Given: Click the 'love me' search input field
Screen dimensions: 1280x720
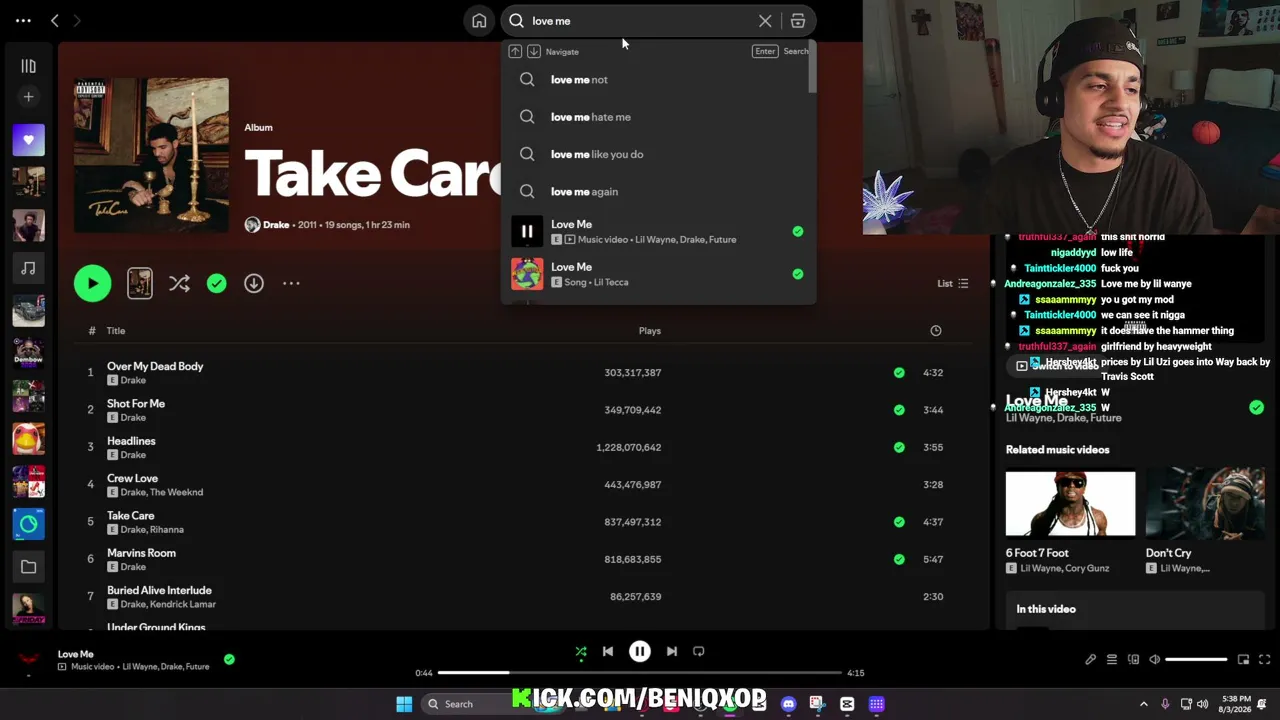Looking at the screenshot, I should pyautogui.click(x=640, y=21).
